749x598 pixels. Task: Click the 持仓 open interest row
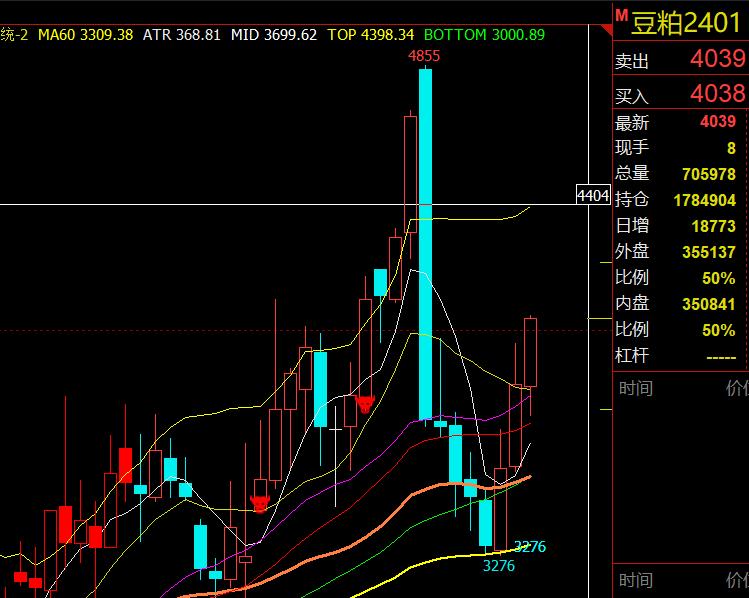point(680,200)
